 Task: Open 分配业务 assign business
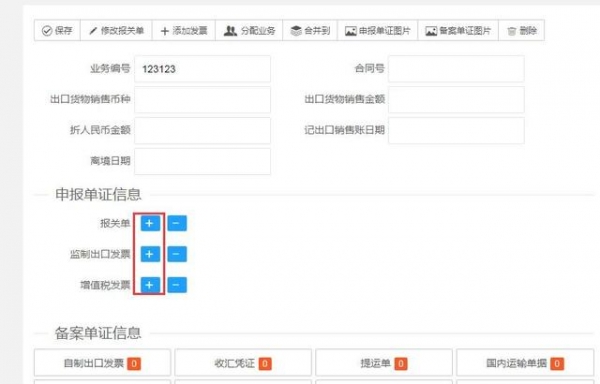[x=249, y=31]
